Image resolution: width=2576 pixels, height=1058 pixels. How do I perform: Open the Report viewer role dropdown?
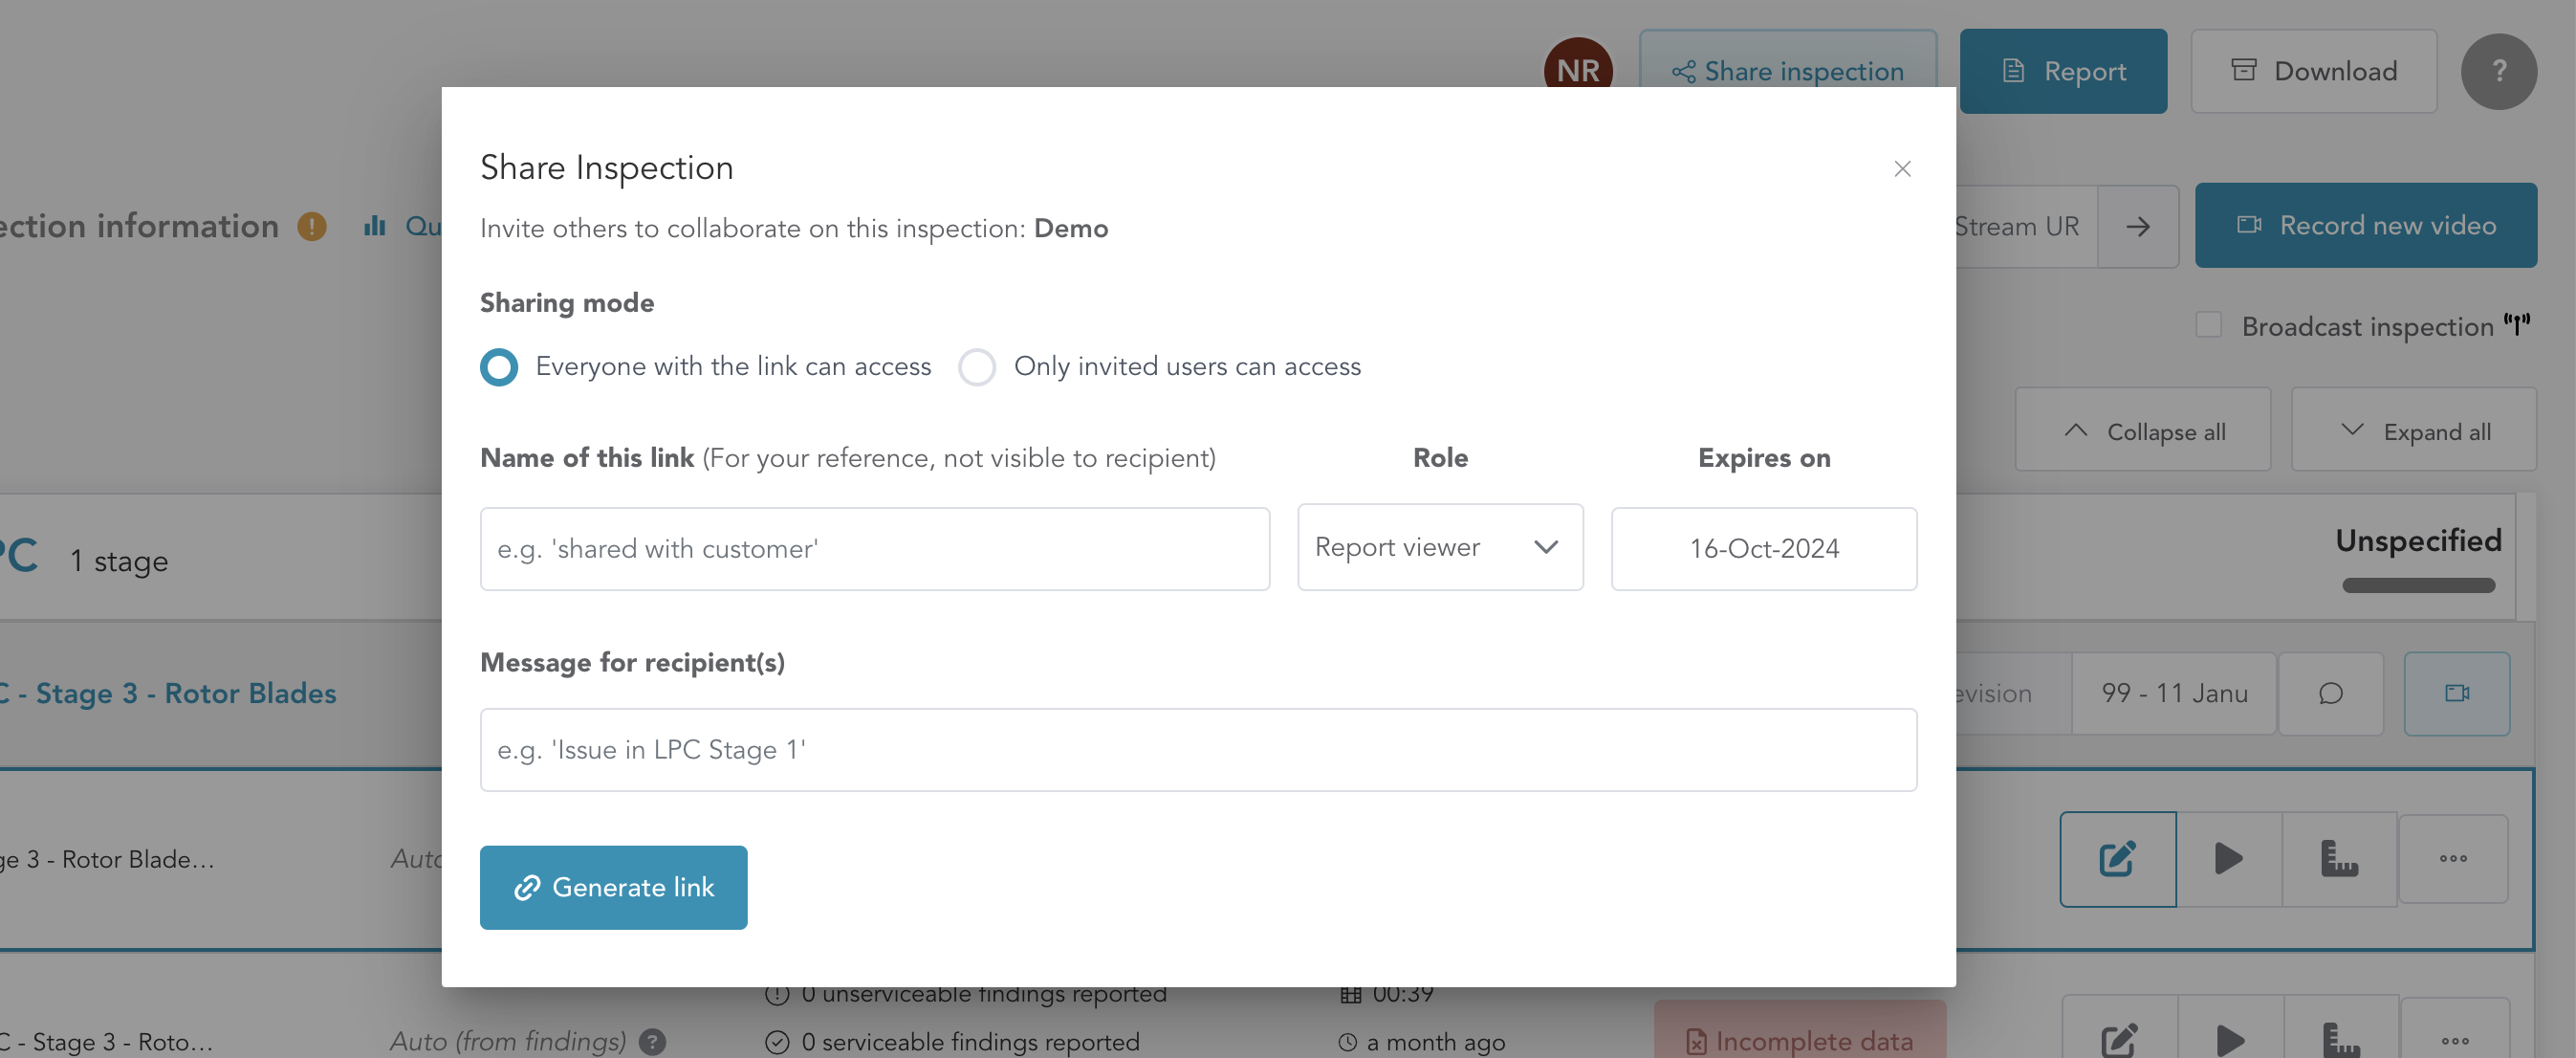click(1439, 547)
